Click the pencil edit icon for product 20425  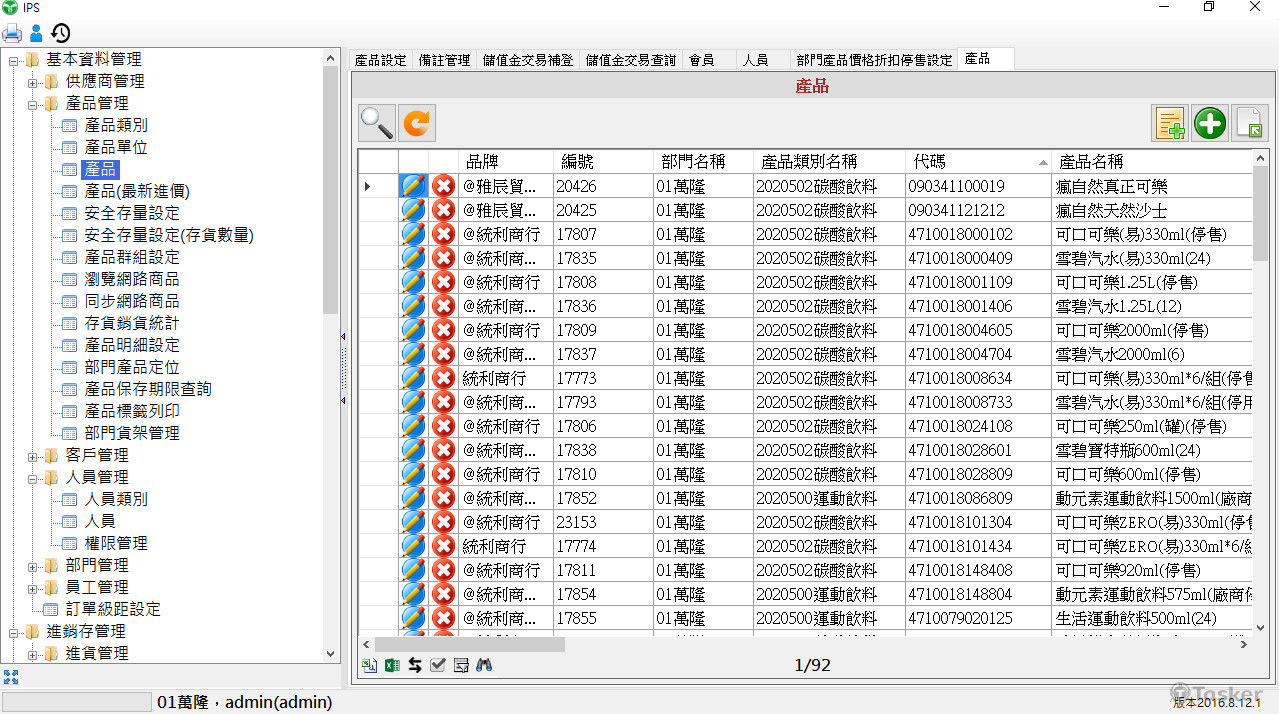(413, 210)
